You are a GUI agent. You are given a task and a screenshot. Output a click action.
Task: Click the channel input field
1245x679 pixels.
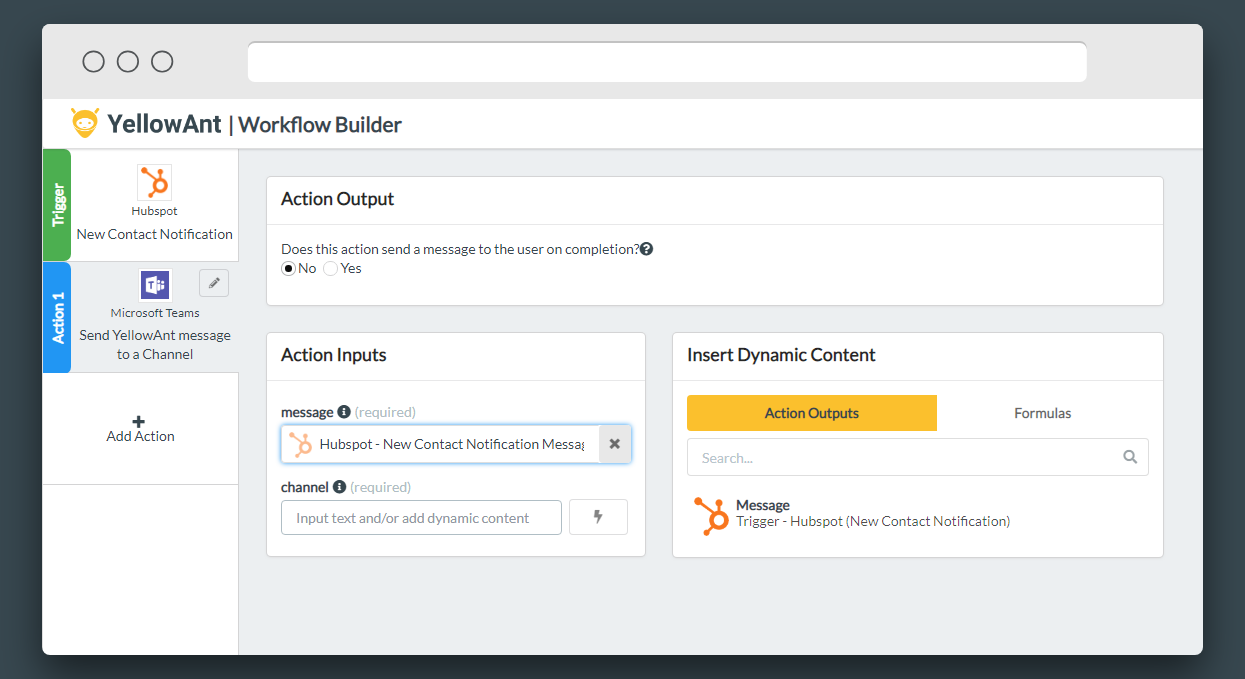pos(420,516)
